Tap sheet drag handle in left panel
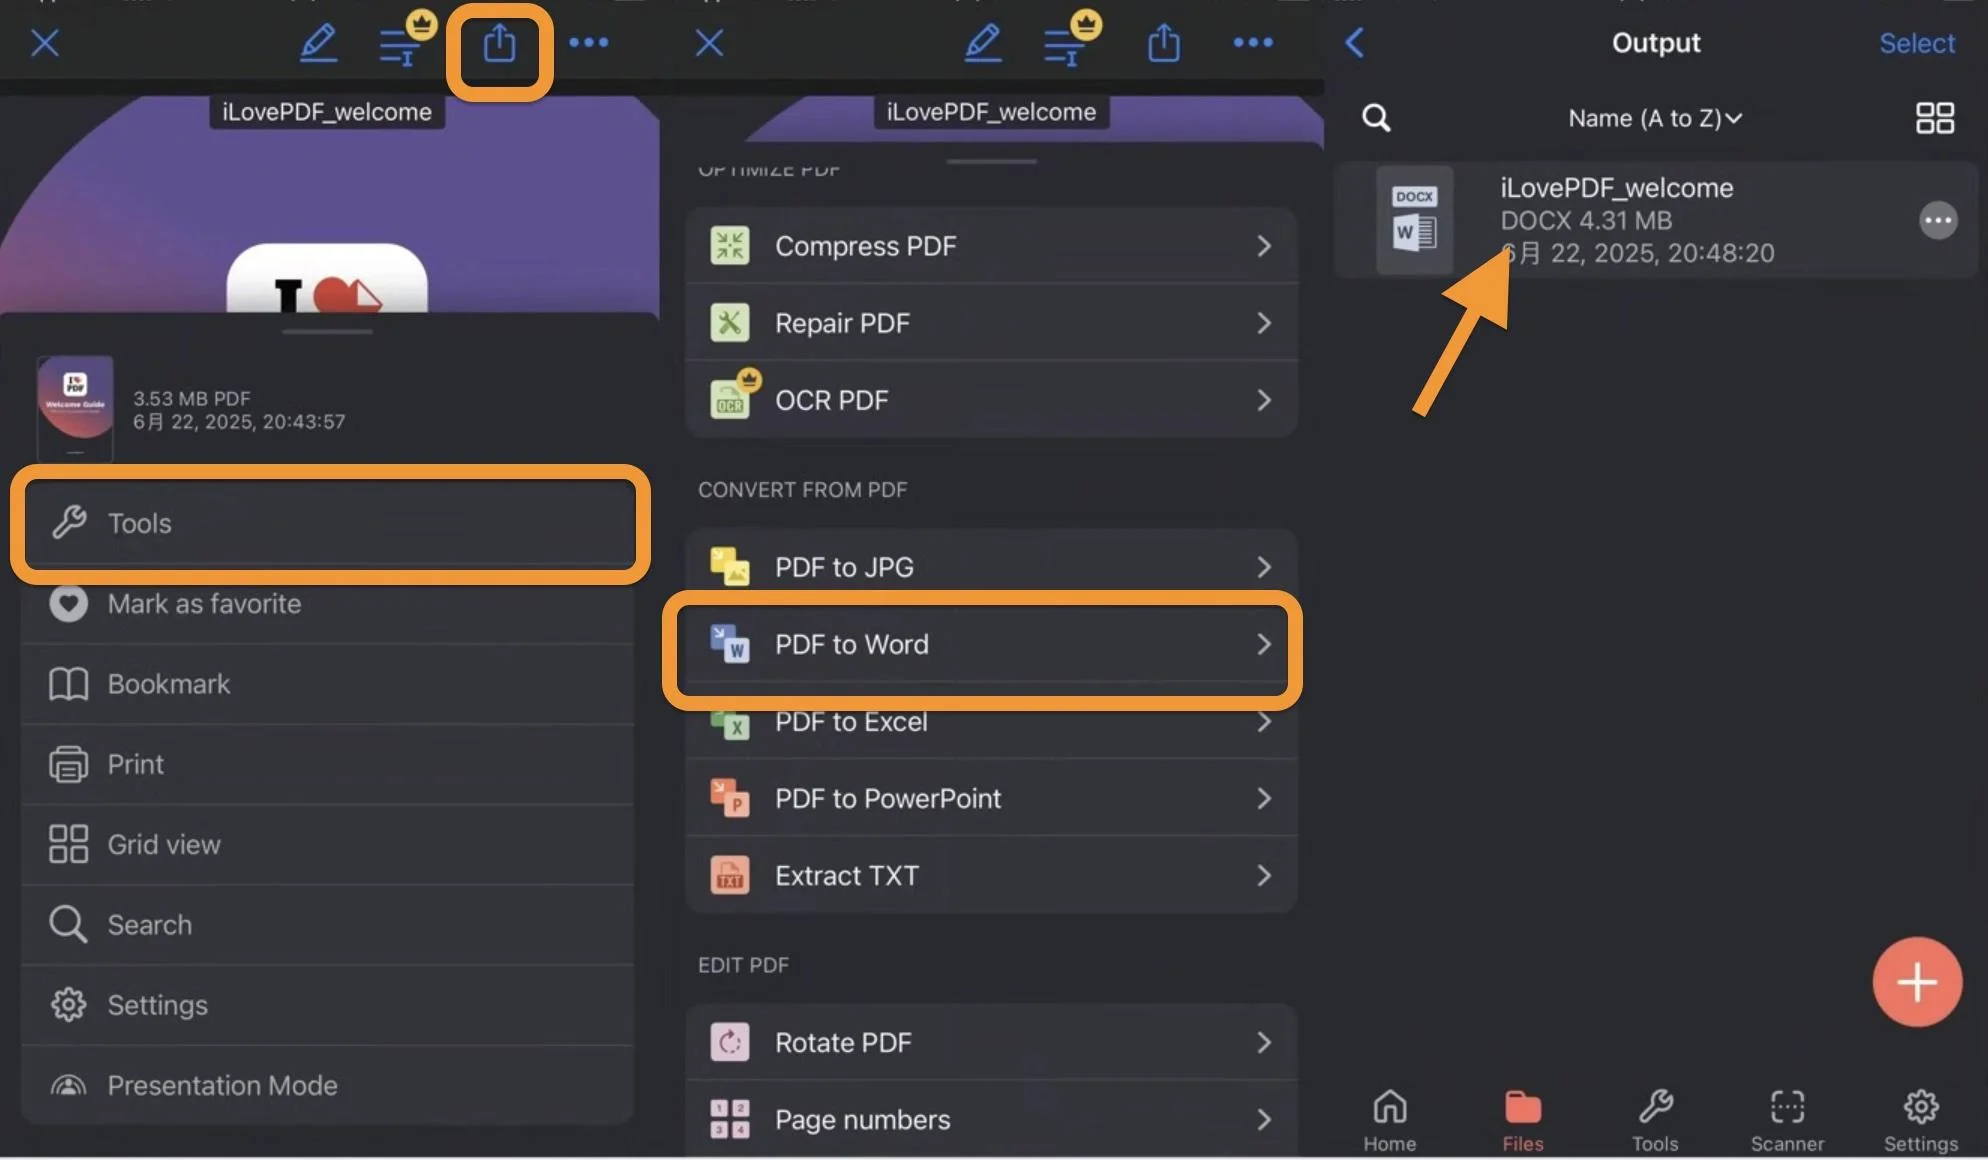This screenshot has height=1160, width=1988. tap(327, 331)
